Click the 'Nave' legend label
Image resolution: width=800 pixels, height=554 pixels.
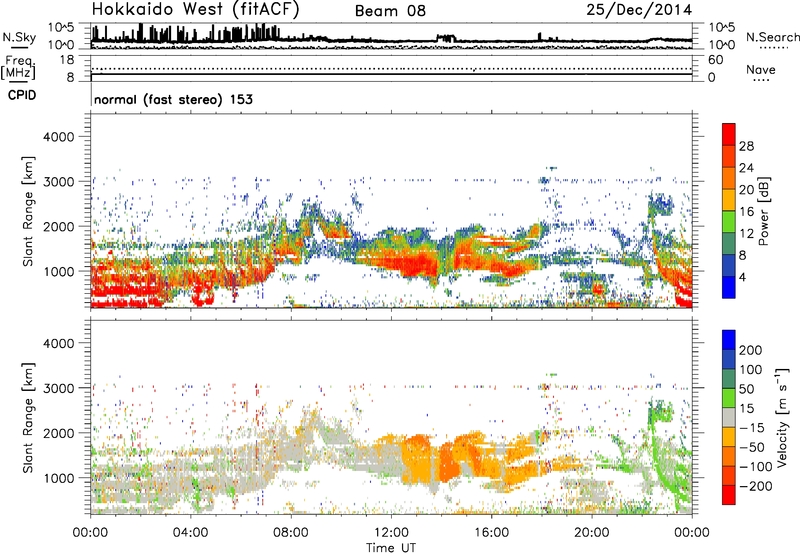[x=760, y=69]
